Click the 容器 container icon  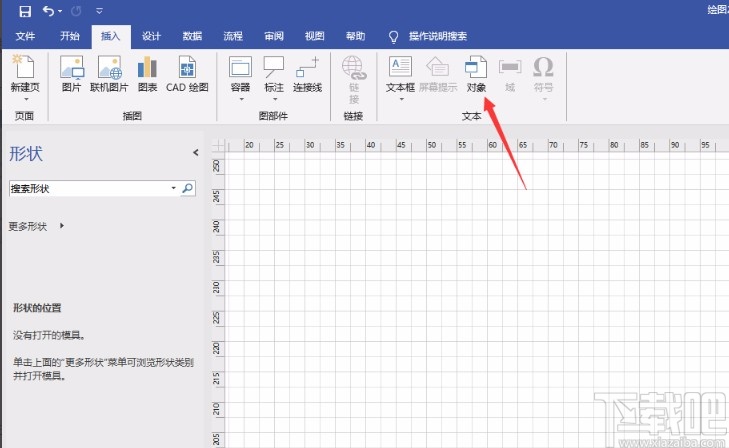pyautogui.click(x=240, y=67)
